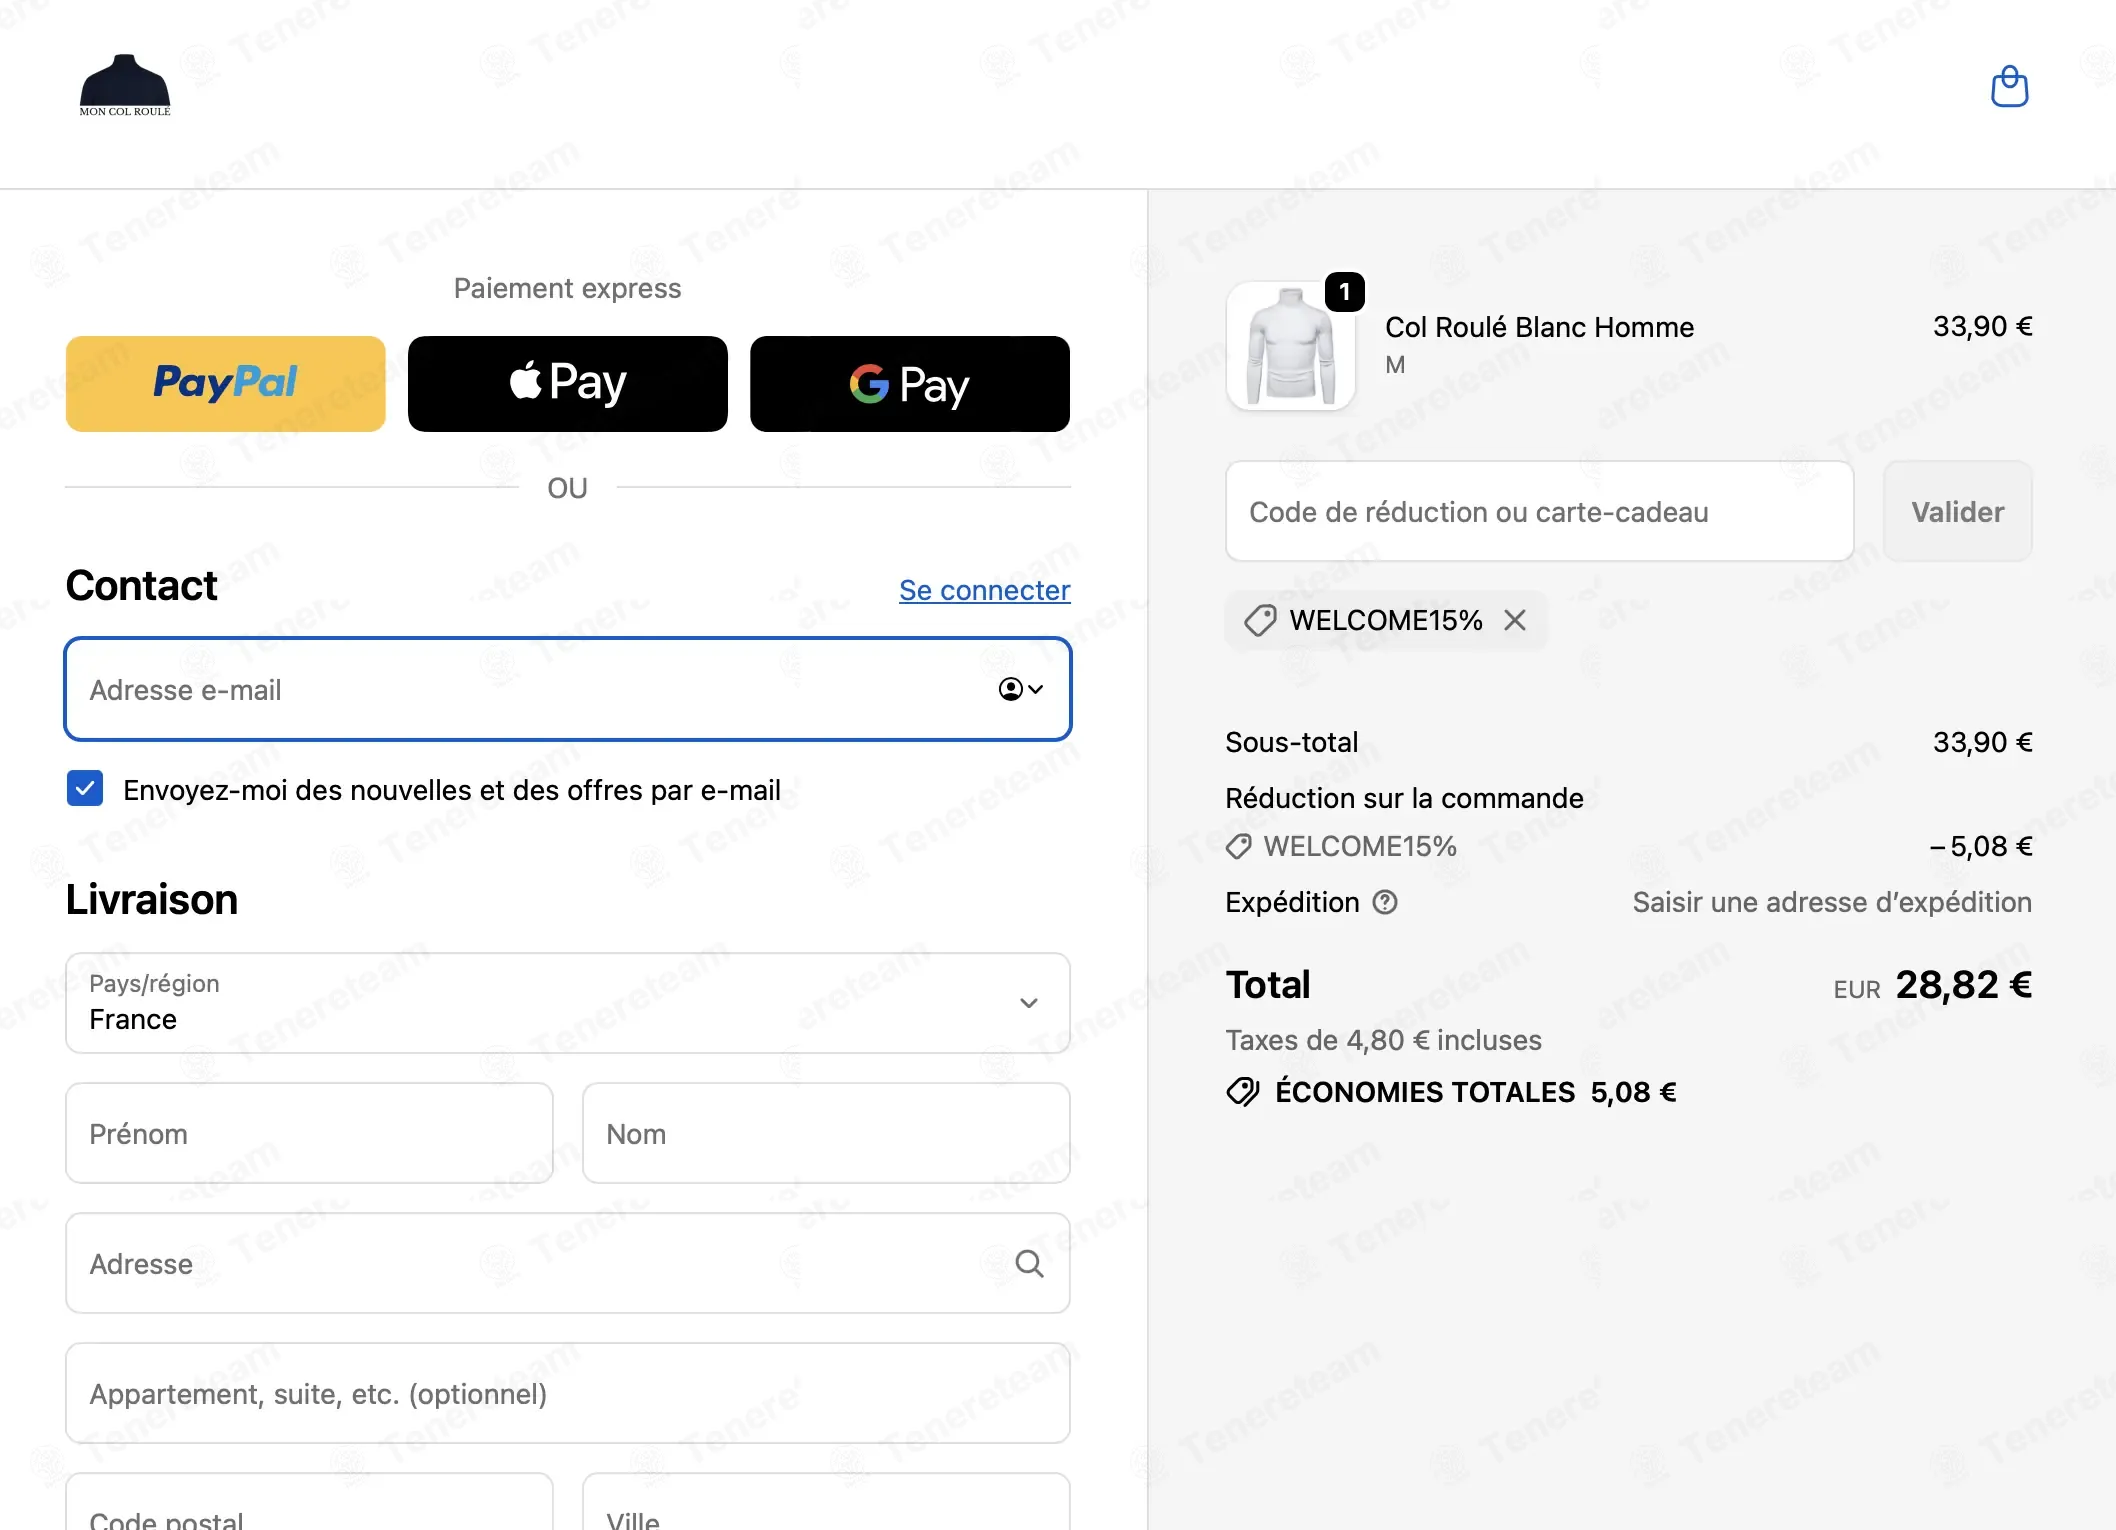This screenshot has width=2116, height=1530.
Task: Click the size M label under product name
Action: pos(1396,365)
